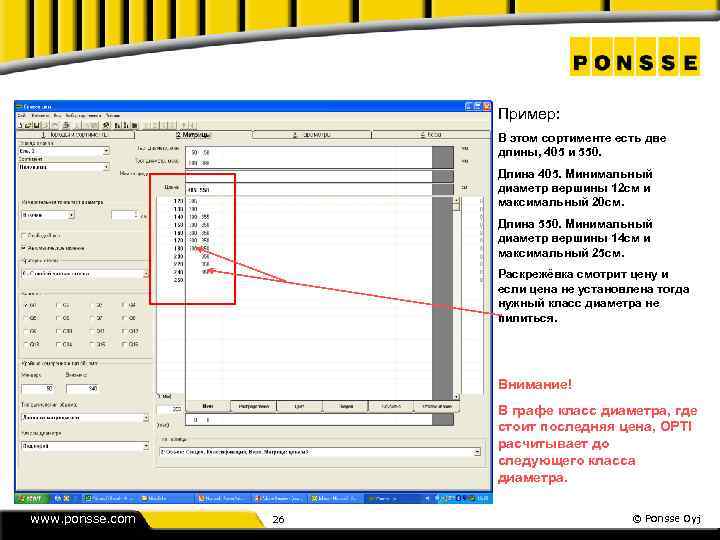Open tab number 3 next to Матрицы
This screenshot has height=540, width=720.
[x=311, y=135]
